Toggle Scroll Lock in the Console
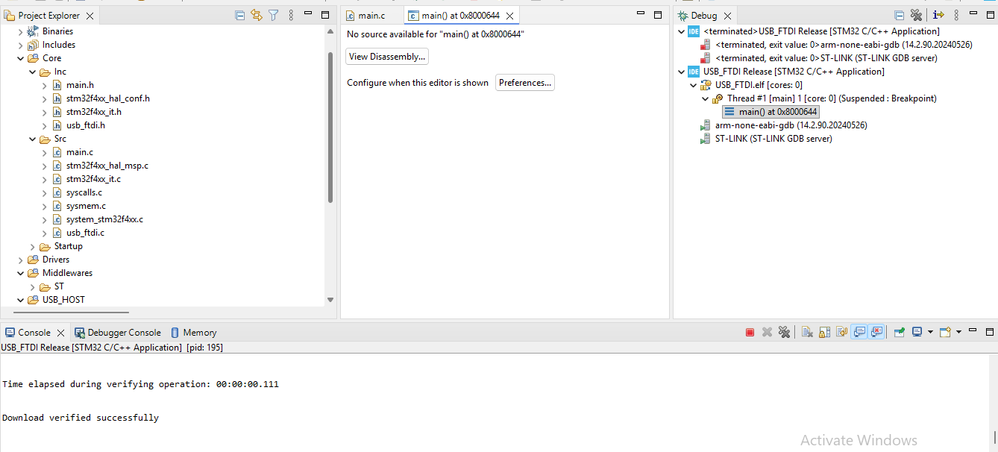Screen dimensions: 998x452 [x=824, y=332]
